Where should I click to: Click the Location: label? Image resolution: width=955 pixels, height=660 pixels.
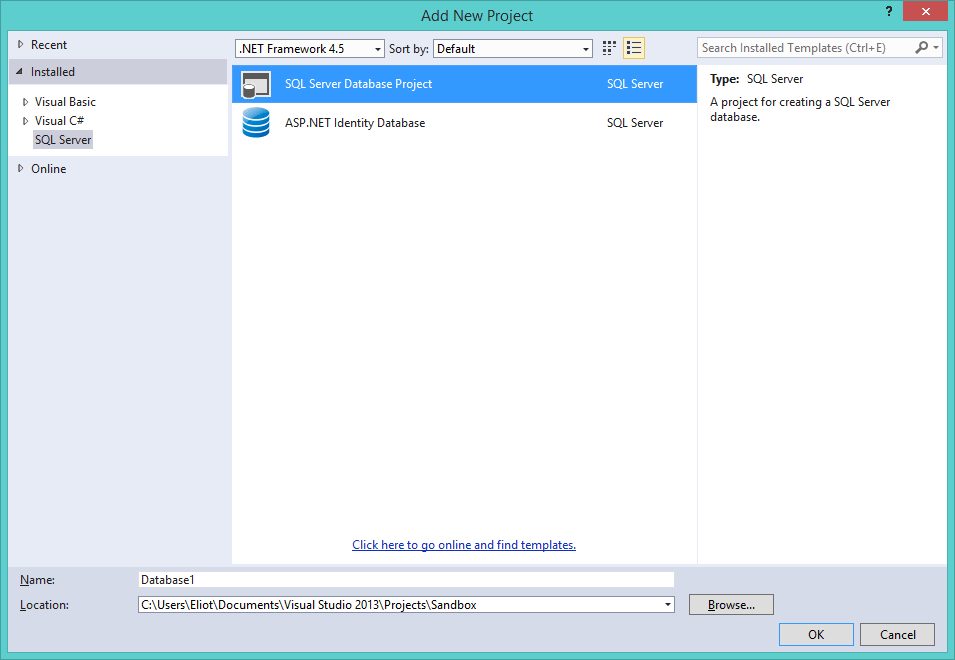click(44, 605)
